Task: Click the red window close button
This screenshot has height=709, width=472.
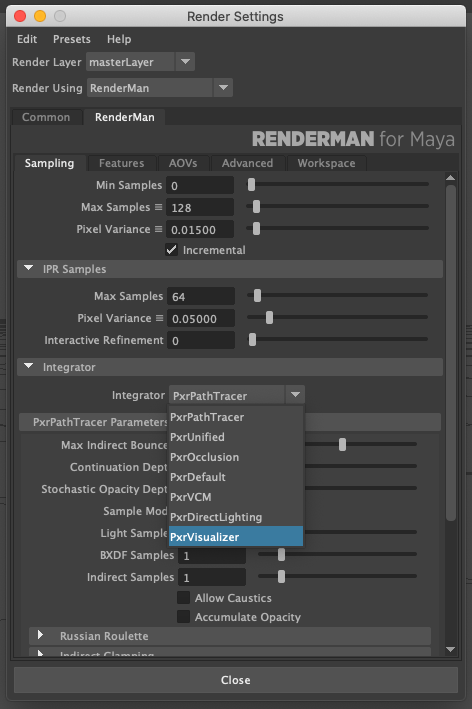Action: coord(20,16)
